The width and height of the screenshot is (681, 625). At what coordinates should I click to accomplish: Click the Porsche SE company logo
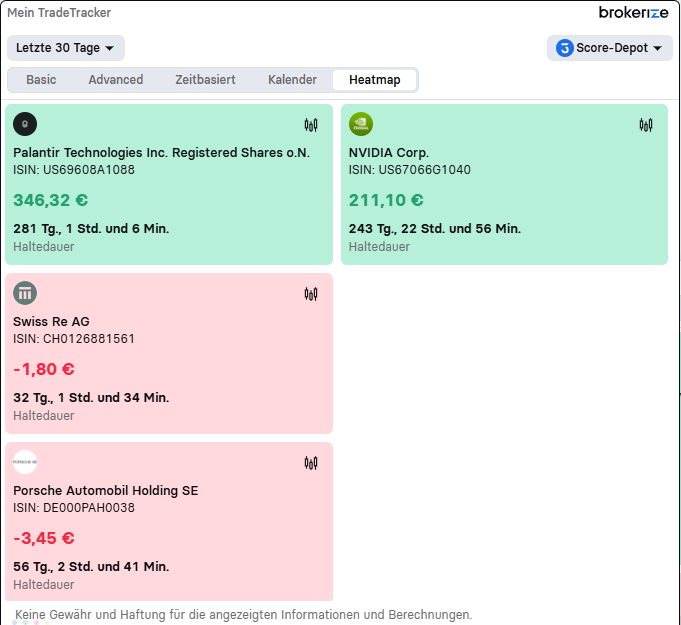(x=25, y=462)
